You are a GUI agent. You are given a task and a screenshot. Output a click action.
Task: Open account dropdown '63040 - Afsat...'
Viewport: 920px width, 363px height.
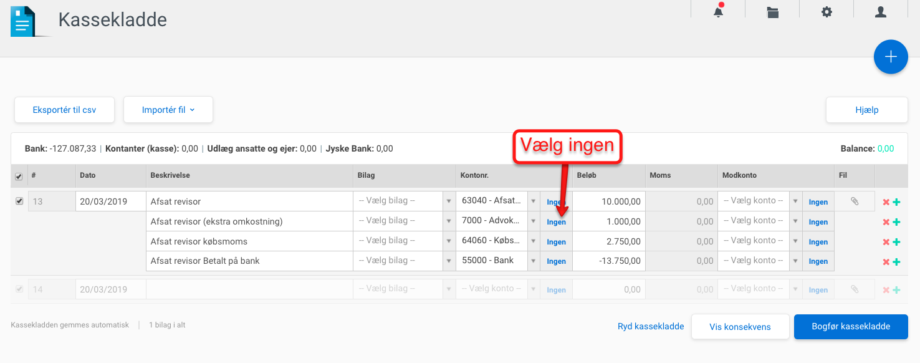[498, 202]
